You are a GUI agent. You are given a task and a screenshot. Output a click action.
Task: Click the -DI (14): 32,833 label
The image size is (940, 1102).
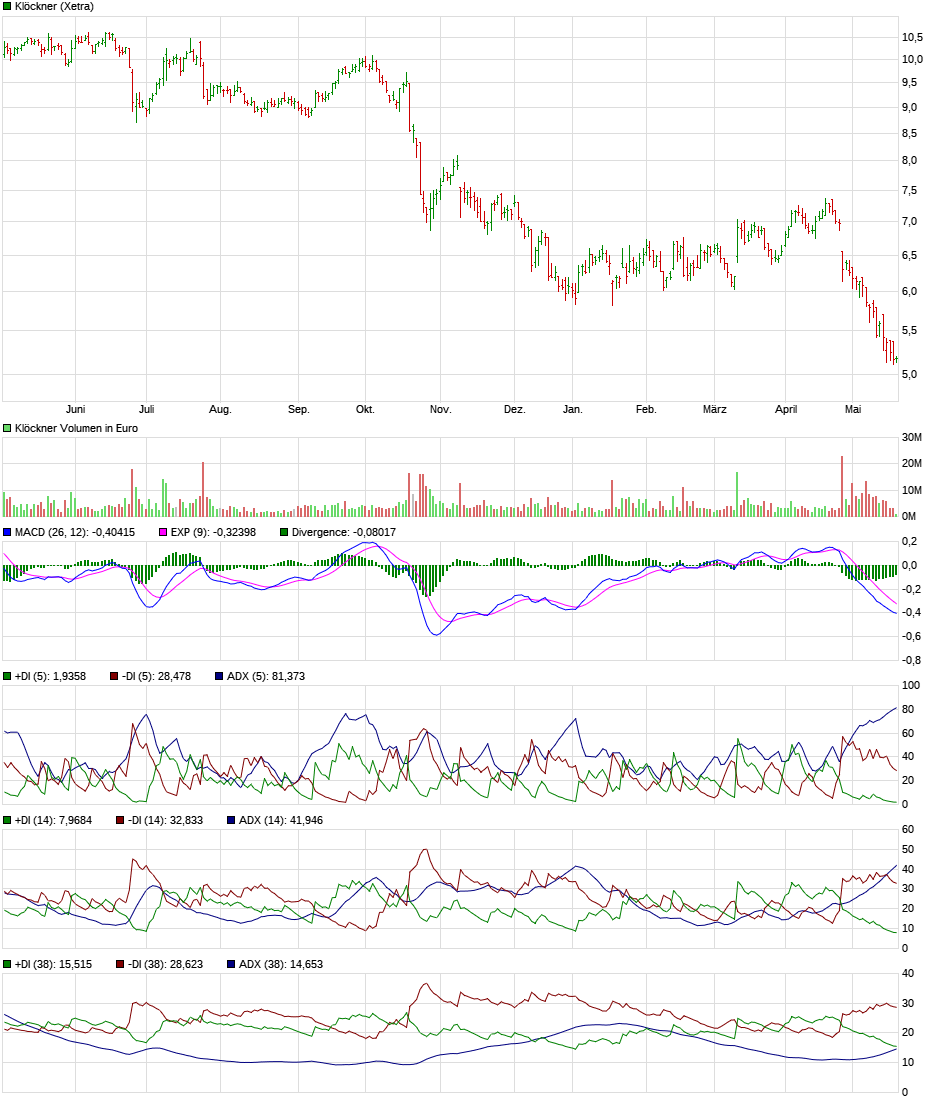(x=165, y=820)
